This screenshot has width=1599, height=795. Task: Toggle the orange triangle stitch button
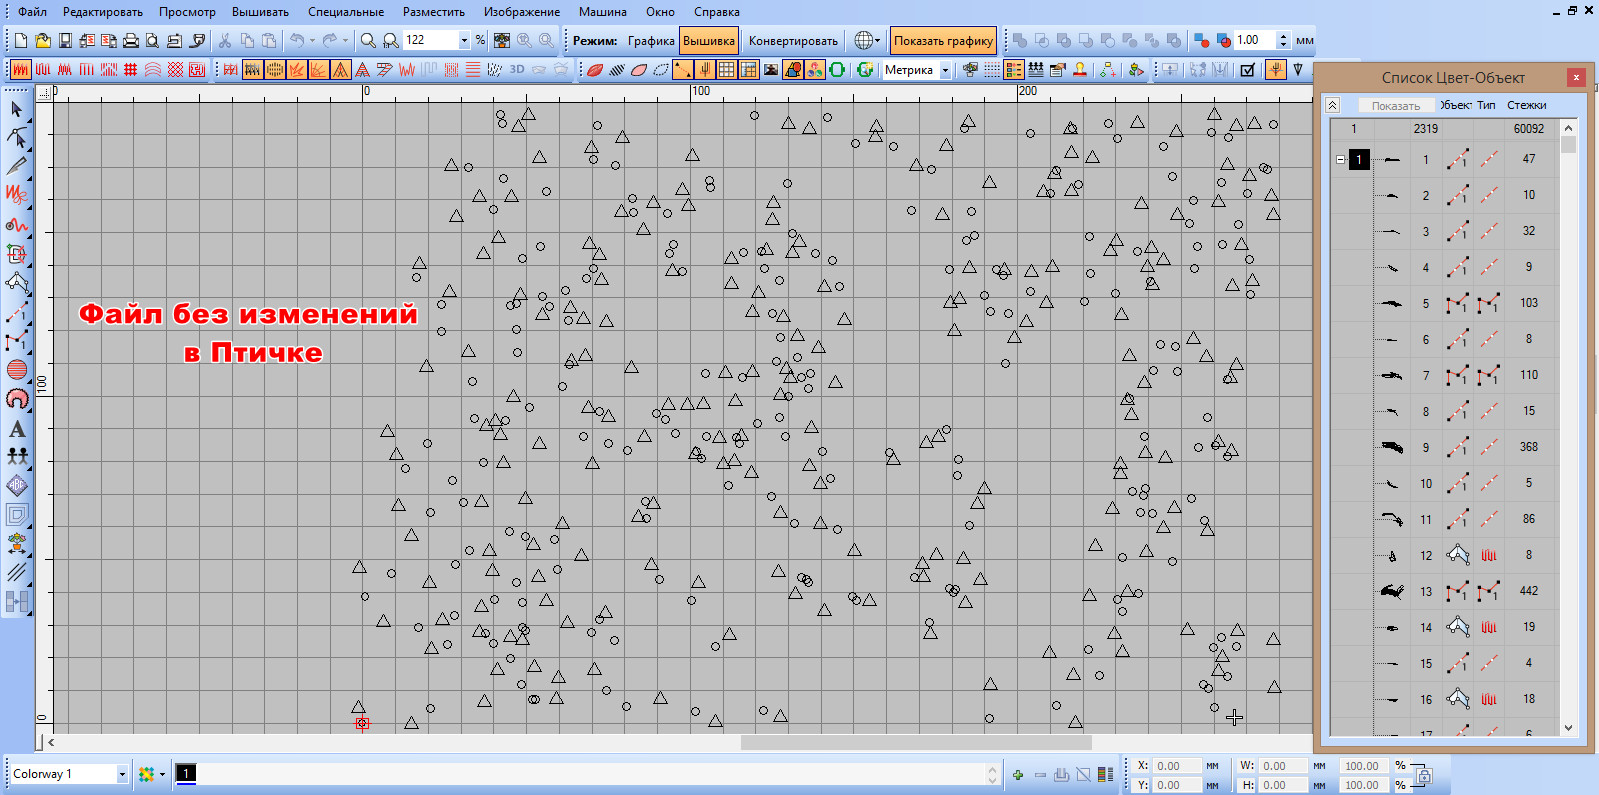(x=340, y=70)
